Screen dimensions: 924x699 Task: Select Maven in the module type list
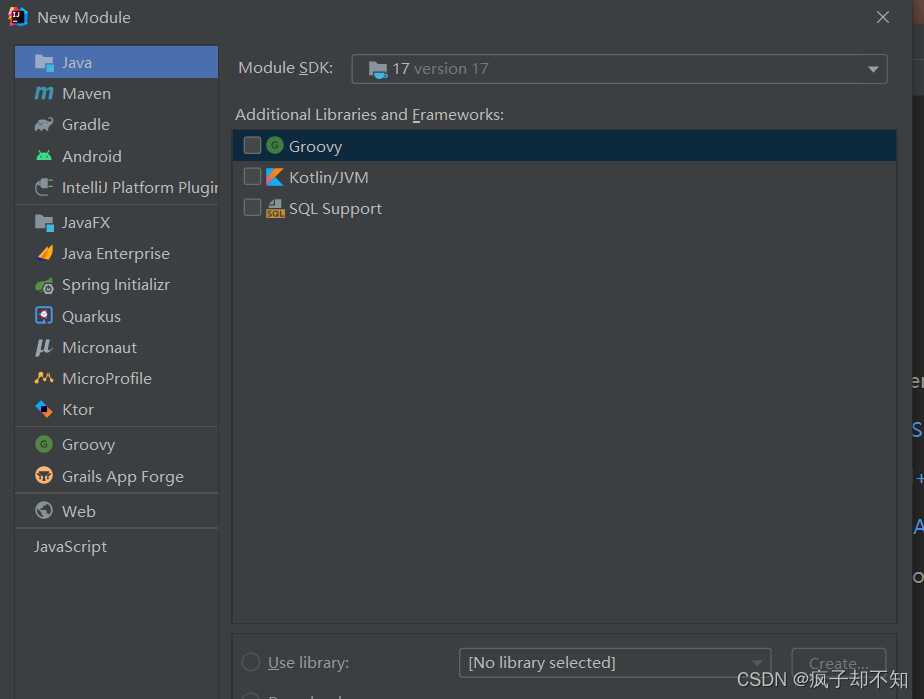pos(116,94)
